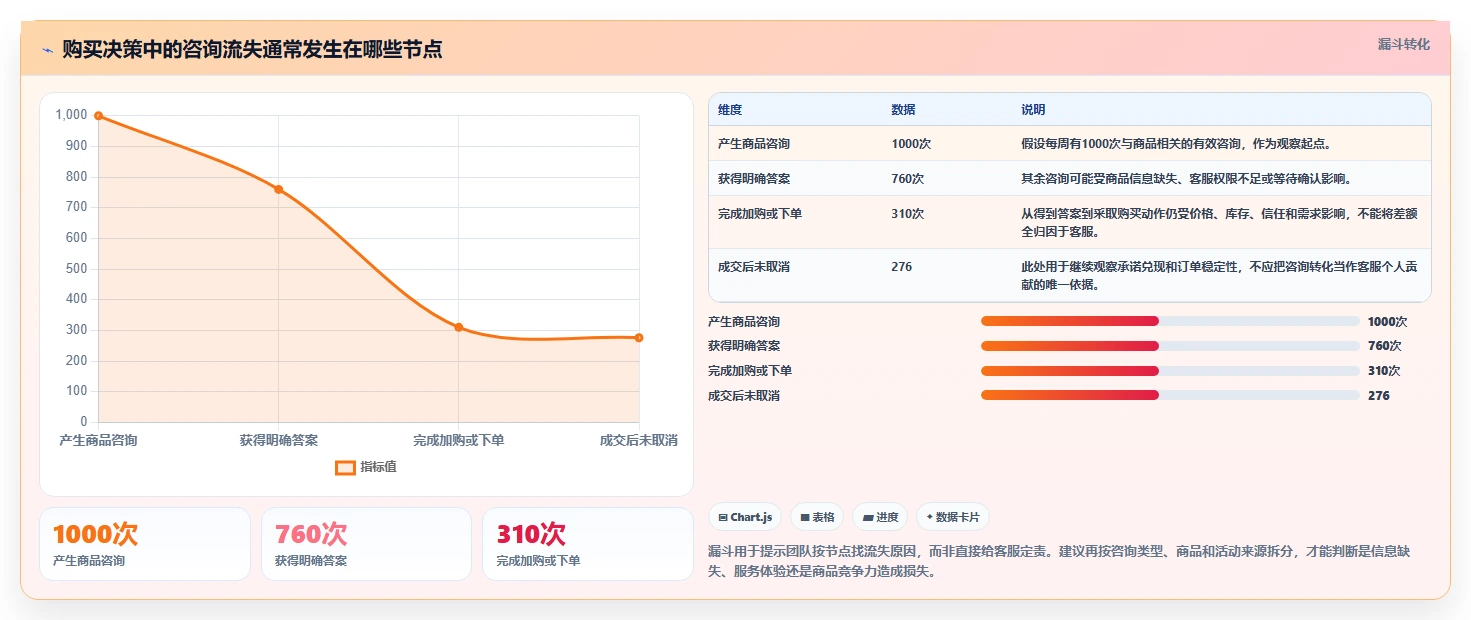This screenshot has height=620, width=1471.
Task: Click the 表格 tag chip
Action: click(x=817, y=517)
